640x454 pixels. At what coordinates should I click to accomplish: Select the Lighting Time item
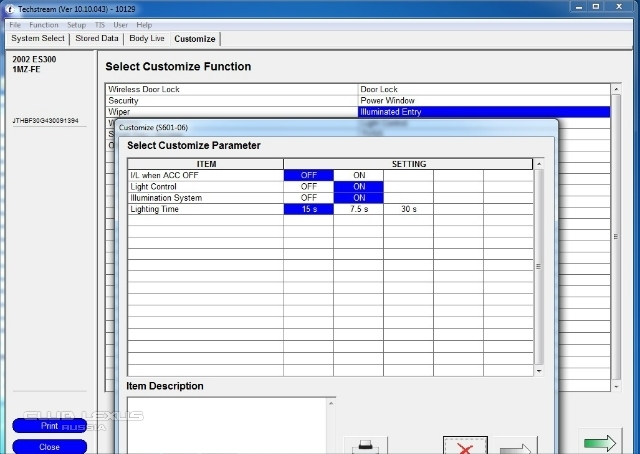[x=205, y=209]
